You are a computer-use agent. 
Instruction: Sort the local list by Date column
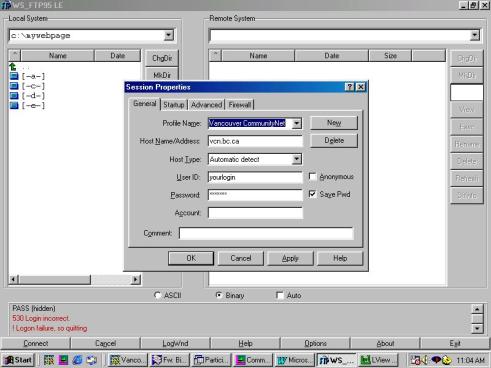(x=118, y=56)
